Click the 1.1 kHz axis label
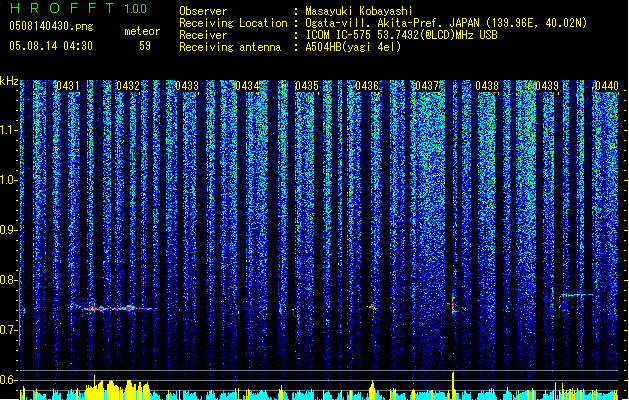This screenshot has width=629, height=400. click(8, 131)
